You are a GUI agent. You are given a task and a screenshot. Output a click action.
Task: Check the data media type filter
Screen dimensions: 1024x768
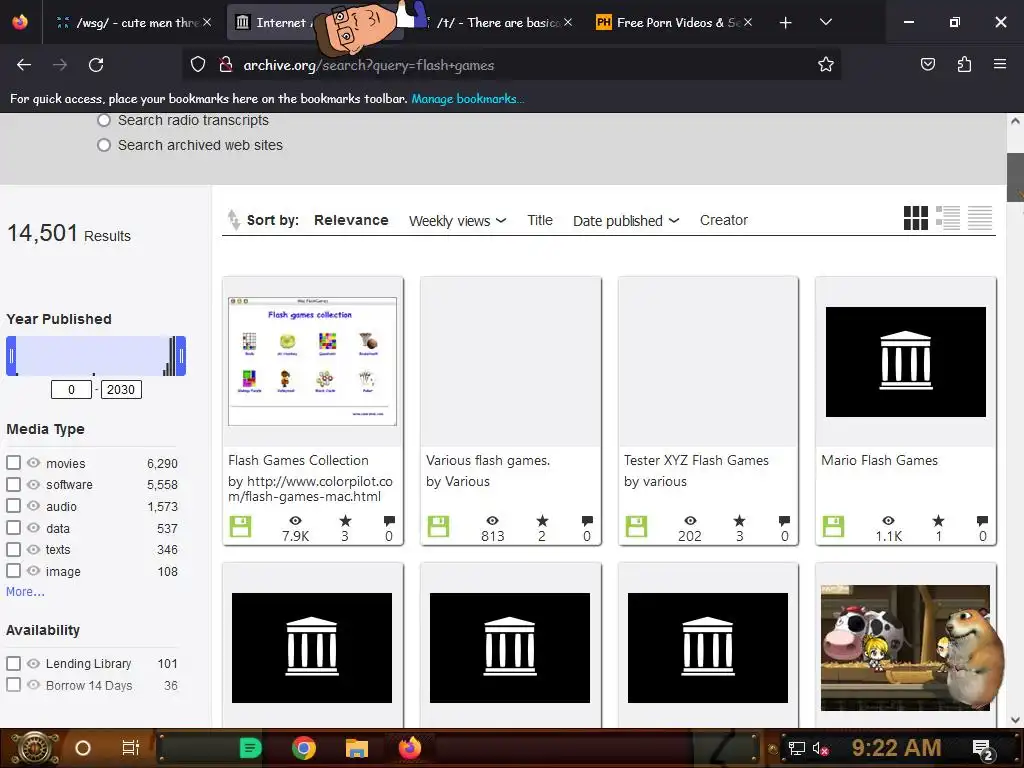click(x=13, y=528)
